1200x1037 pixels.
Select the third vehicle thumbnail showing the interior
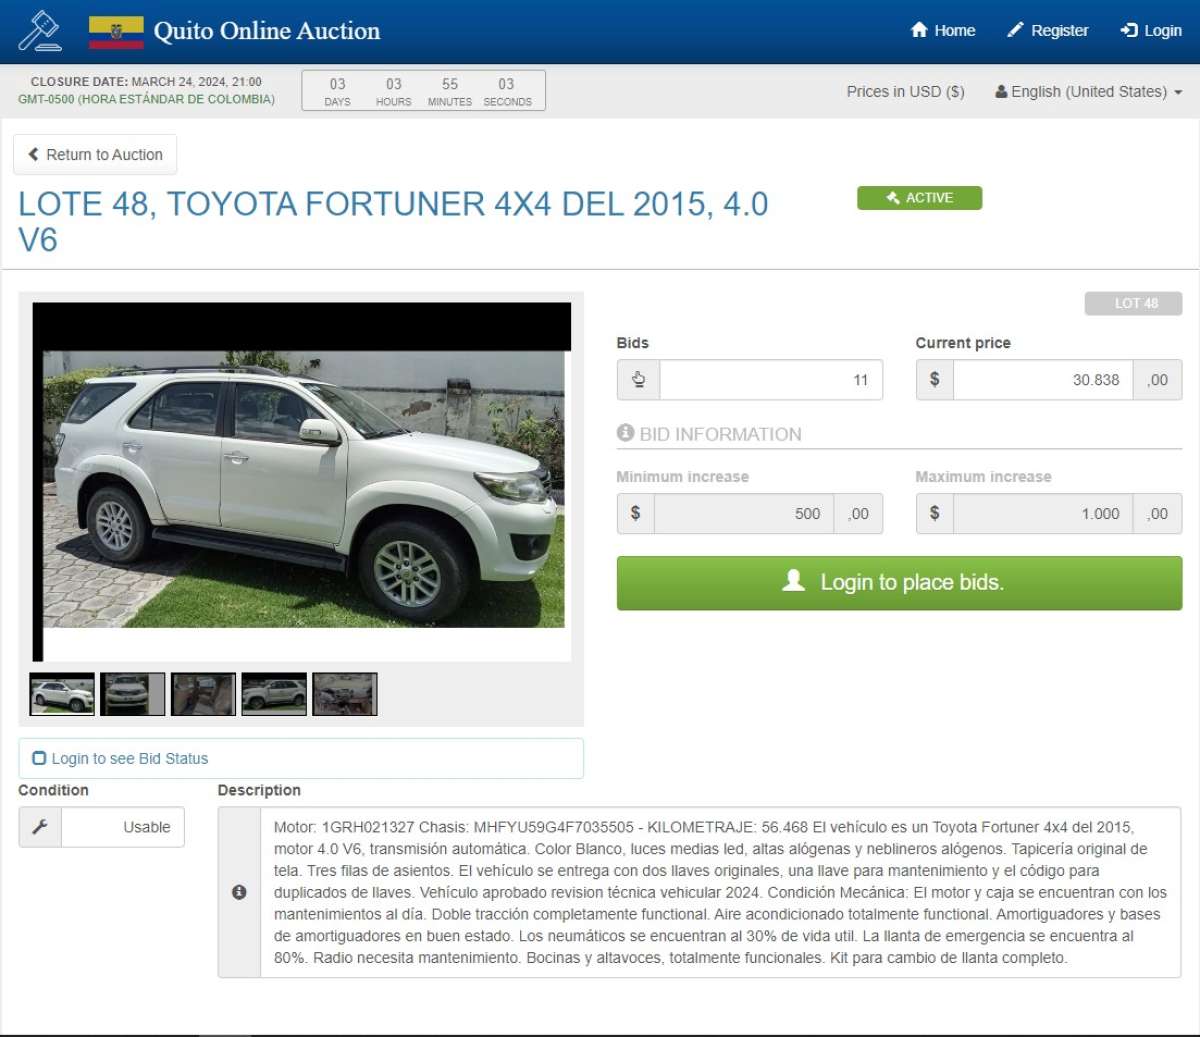(203, 694)
